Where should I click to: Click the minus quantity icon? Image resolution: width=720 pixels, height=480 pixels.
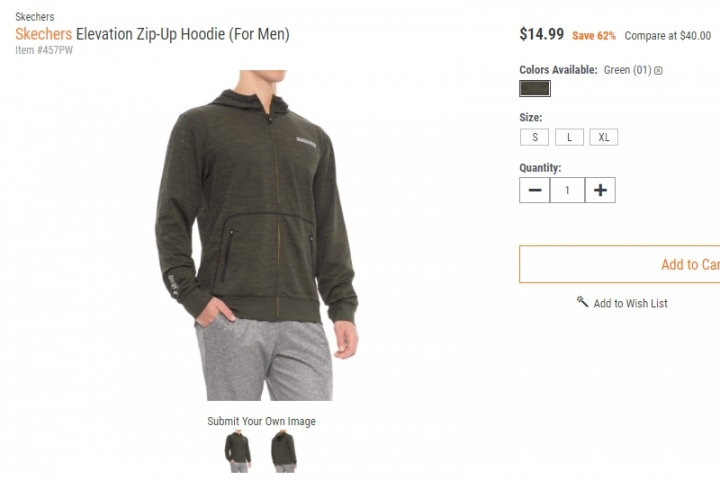(x=534, y=190)
